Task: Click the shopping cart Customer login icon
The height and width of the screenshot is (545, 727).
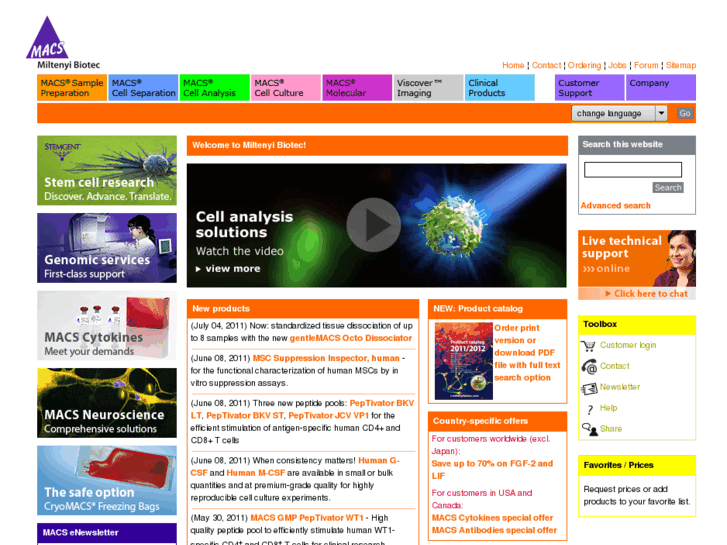Action: pos(588,346)
